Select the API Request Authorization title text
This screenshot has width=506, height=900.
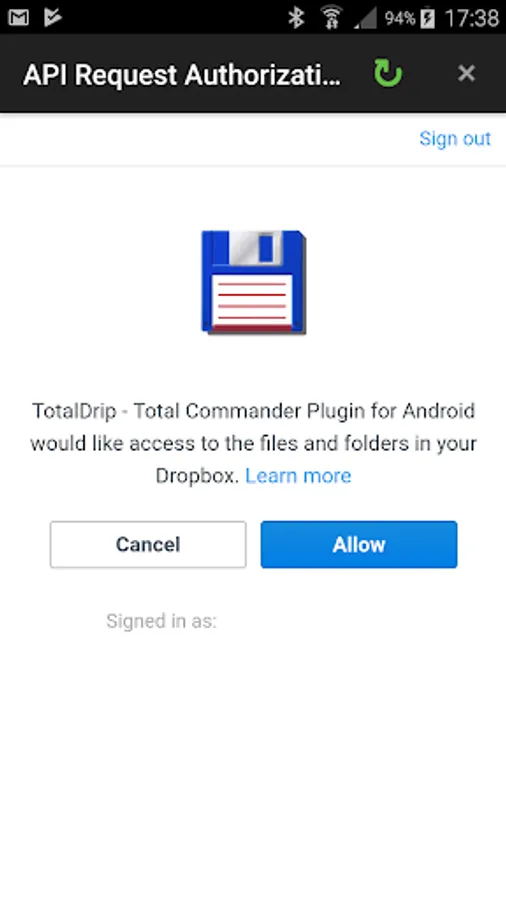pyautogui.click(x=182, y=75)
